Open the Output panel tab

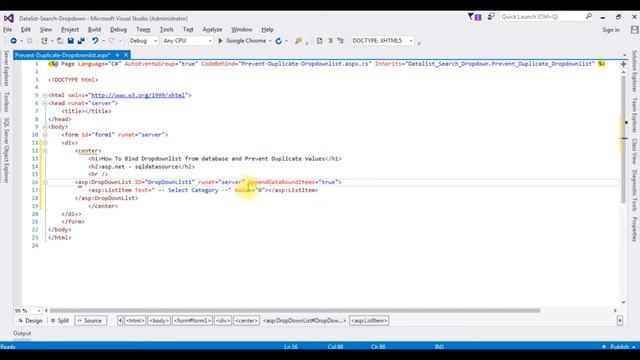coord(22,333)
